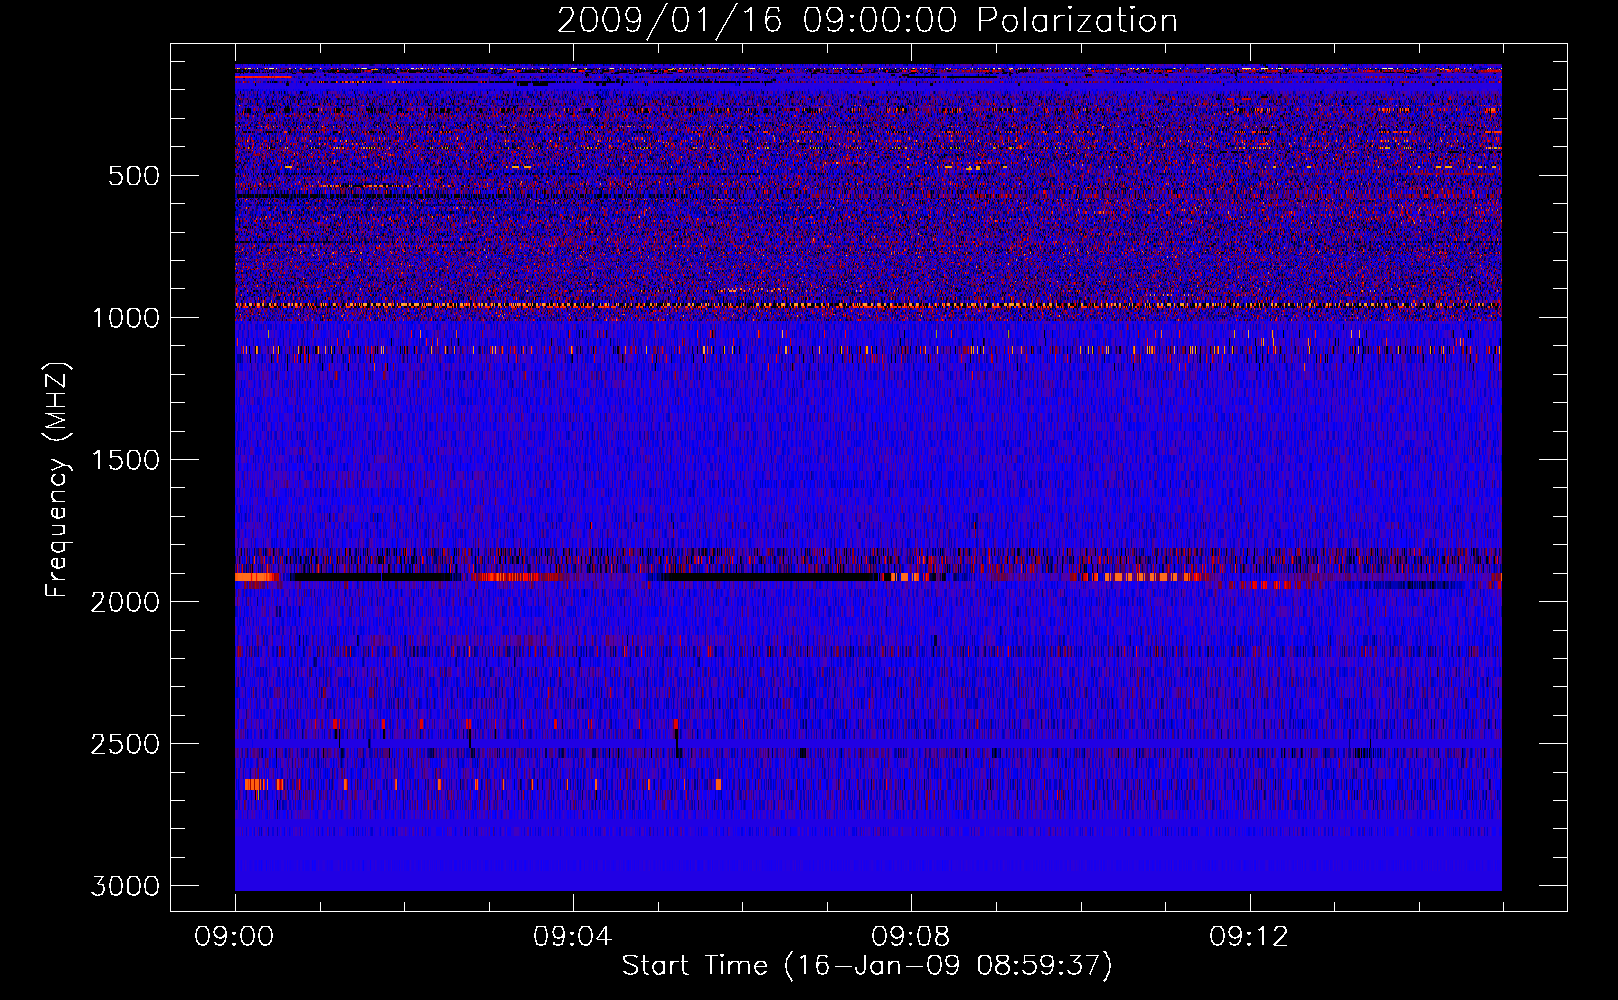The width and height of the screenshot is (1618, 1000).
Task: Click the 3000 frequency tick label
Action: [x=125, y=886]
